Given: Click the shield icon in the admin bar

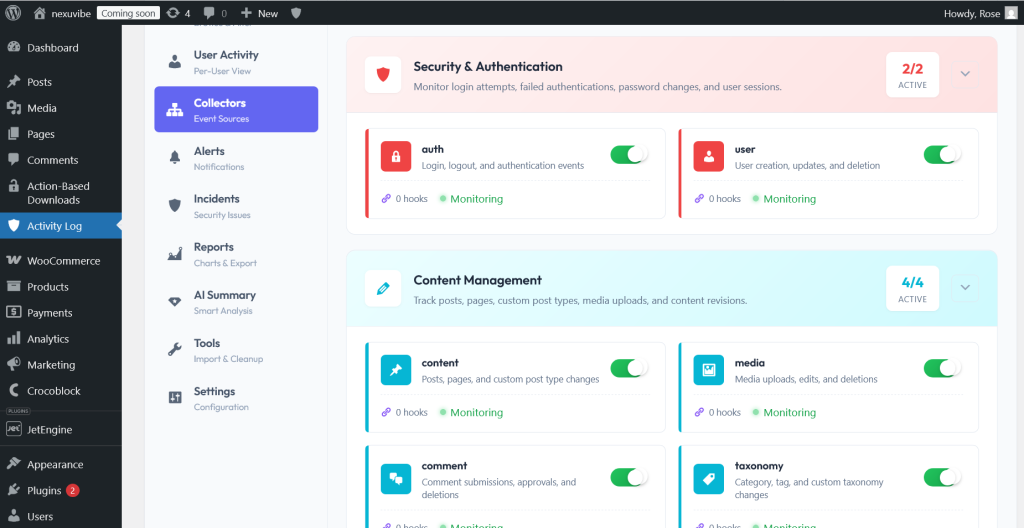Looking at the screenshot, I should click(296, 13).
